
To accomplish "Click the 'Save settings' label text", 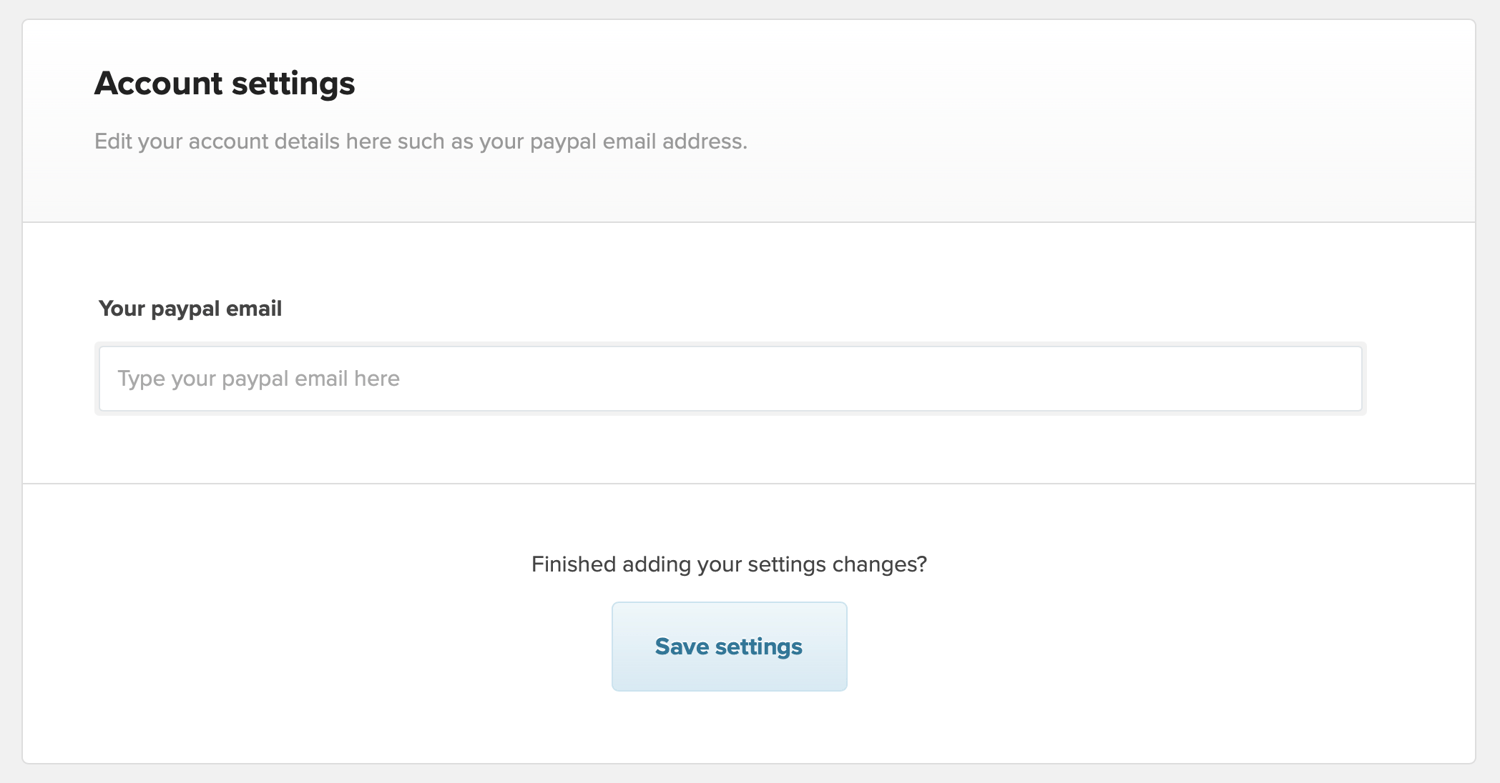I will click(729, 647).
